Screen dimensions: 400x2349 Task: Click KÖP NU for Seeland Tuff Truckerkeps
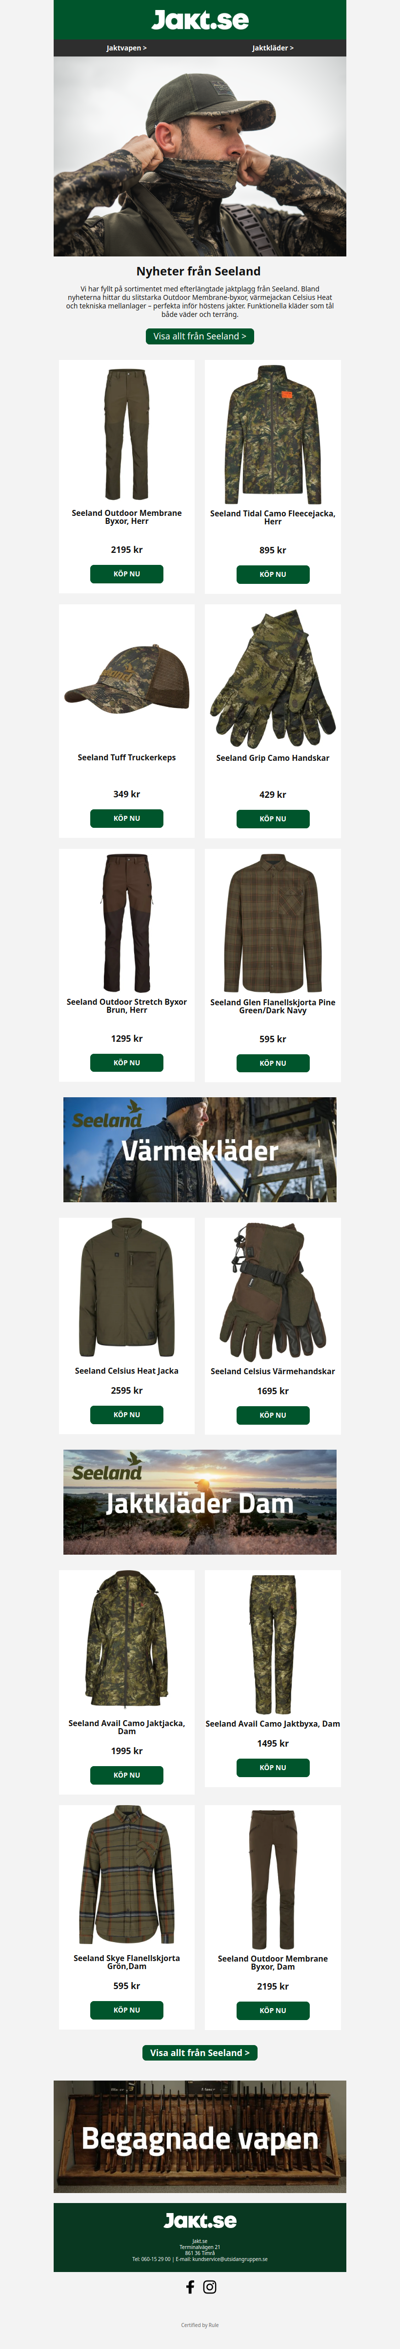[127, 818]
